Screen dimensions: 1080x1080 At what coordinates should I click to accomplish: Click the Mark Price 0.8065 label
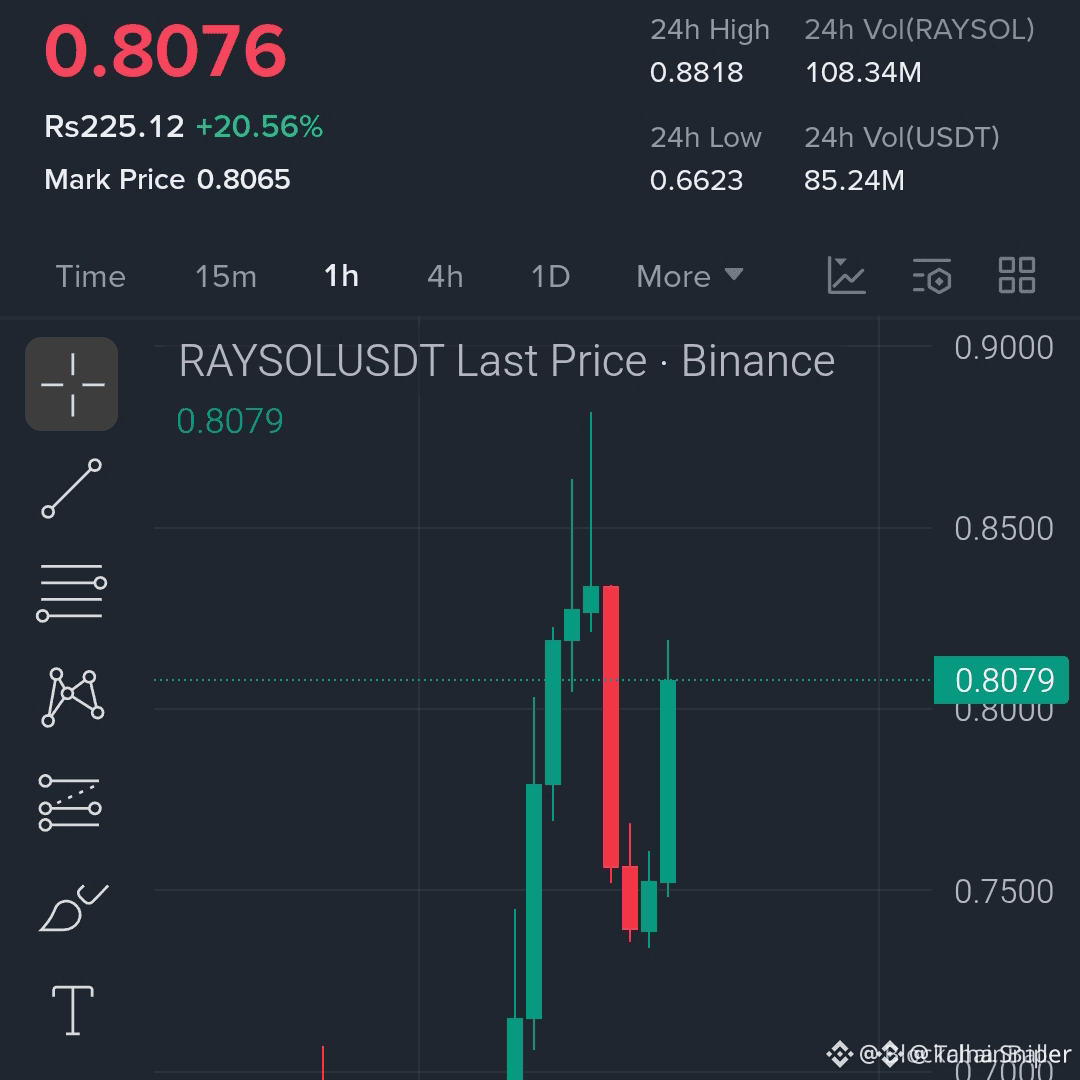coord(167,180)
